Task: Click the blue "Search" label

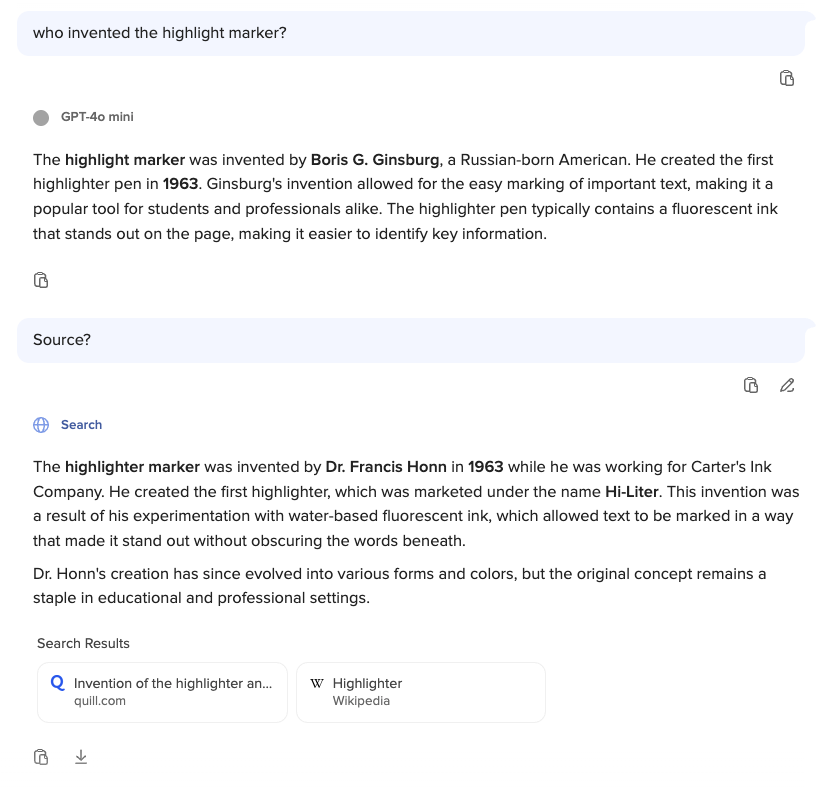Action: [81, 425]
